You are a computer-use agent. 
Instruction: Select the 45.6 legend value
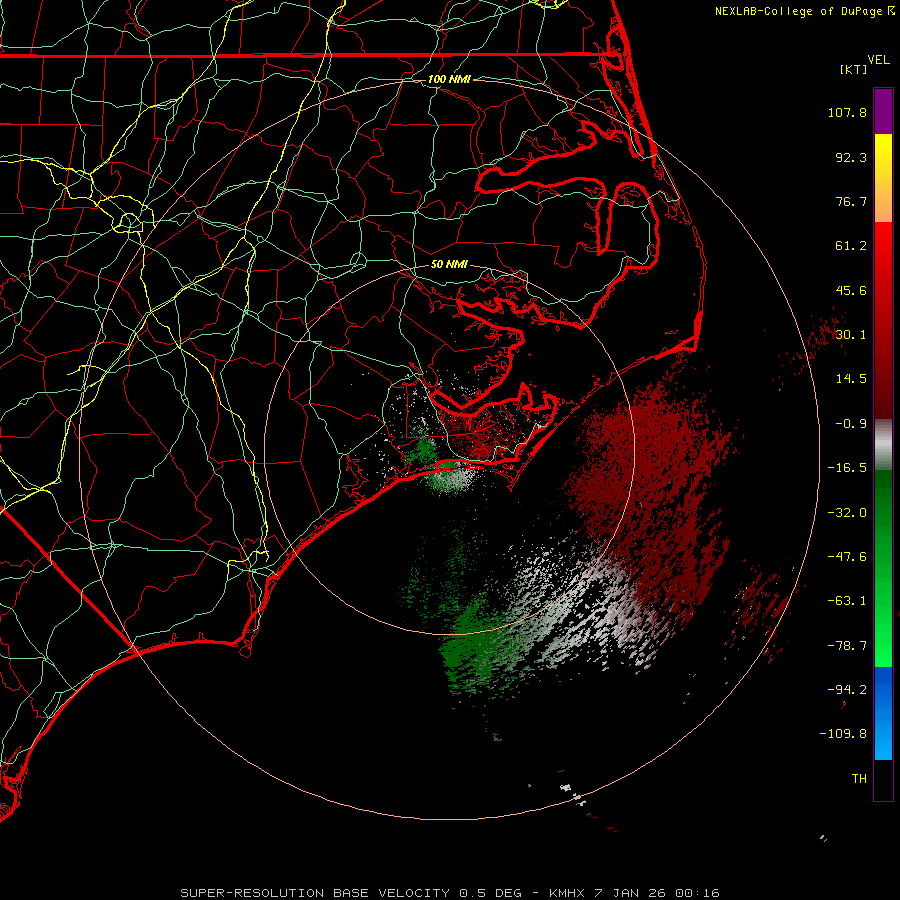point(851,290)
